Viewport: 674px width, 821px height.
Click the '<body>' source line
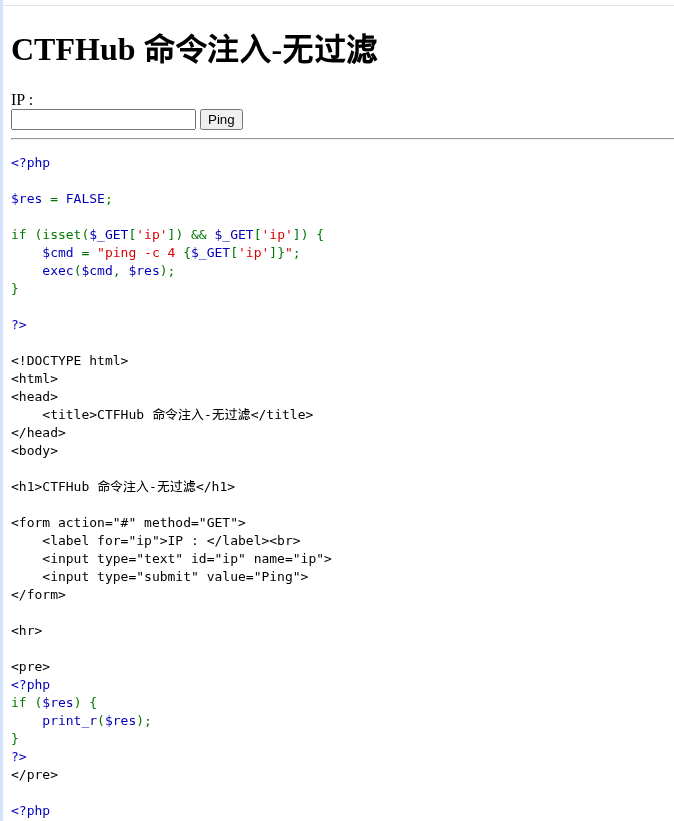click(35, 451)
